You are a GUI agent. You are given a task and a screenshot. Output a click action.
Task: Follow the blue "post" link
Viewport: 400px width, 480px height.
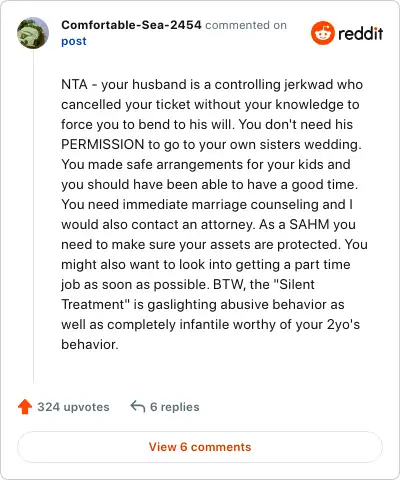pos(74,41)
